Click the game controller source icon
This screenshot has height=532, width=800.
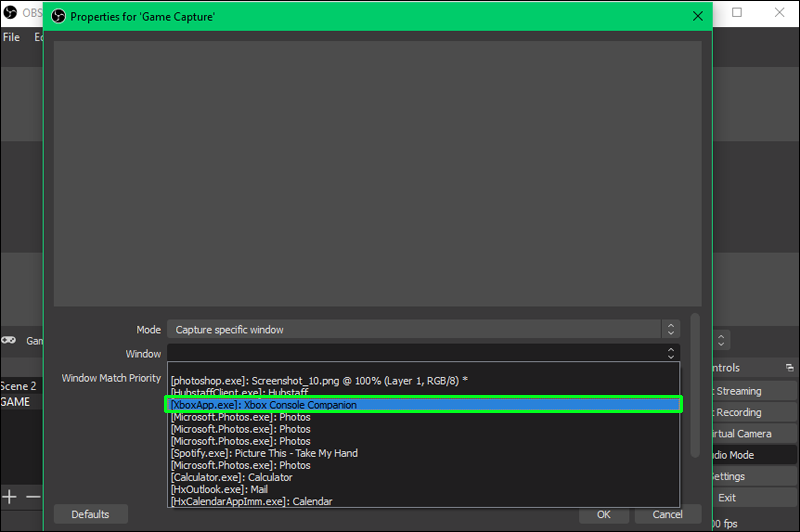[x=8, y=340]
